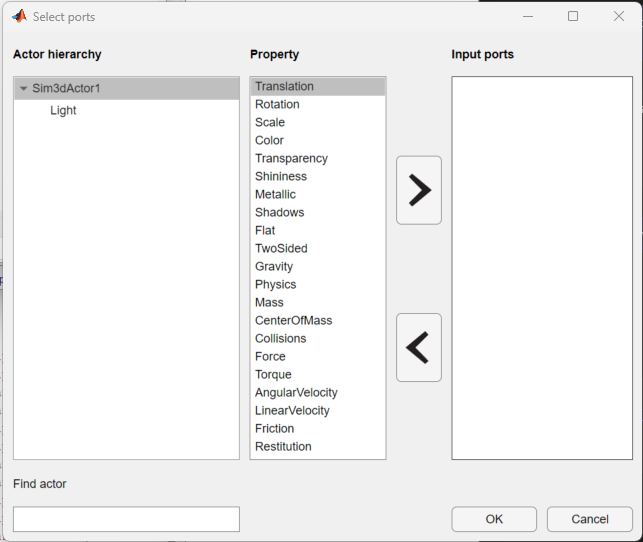
Task: Select the Color property
Action: pos(318,141)
